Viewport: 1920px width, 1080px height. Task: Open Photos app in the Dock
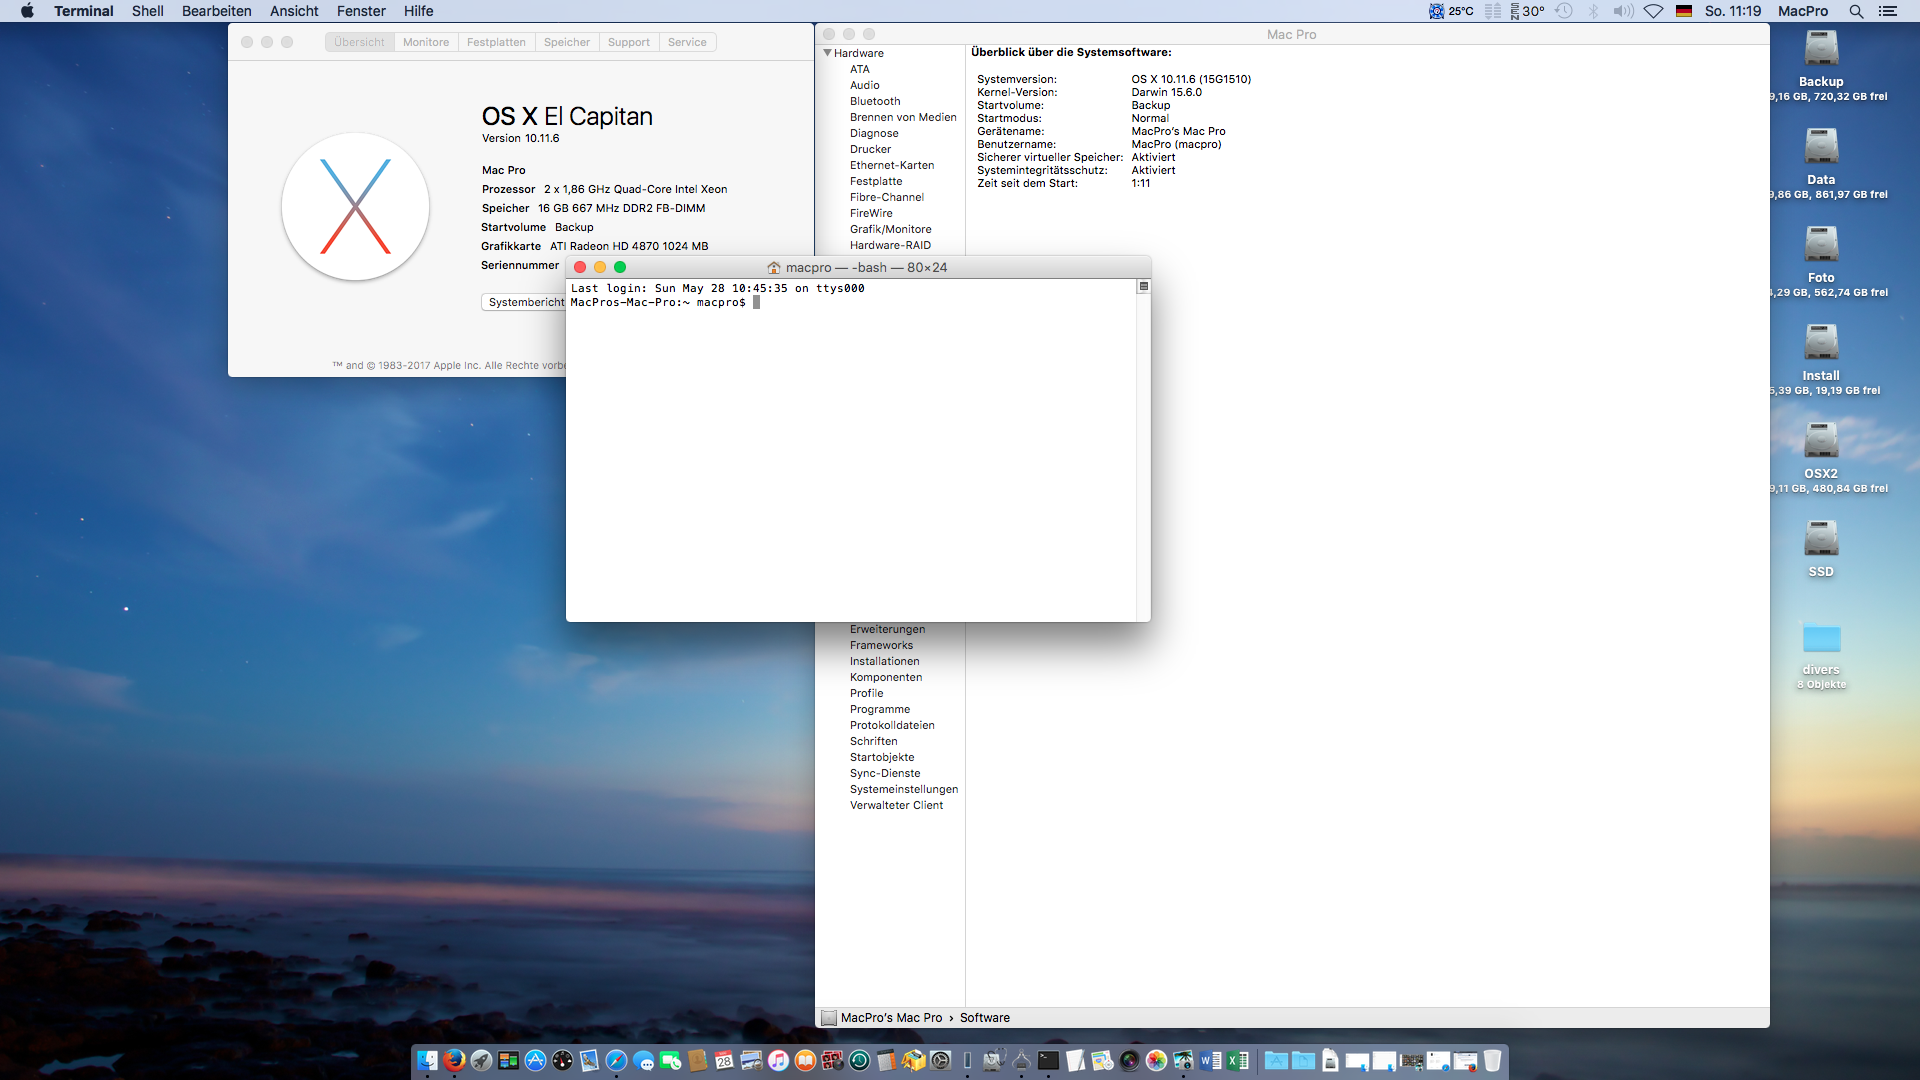coord(1156,1060)
